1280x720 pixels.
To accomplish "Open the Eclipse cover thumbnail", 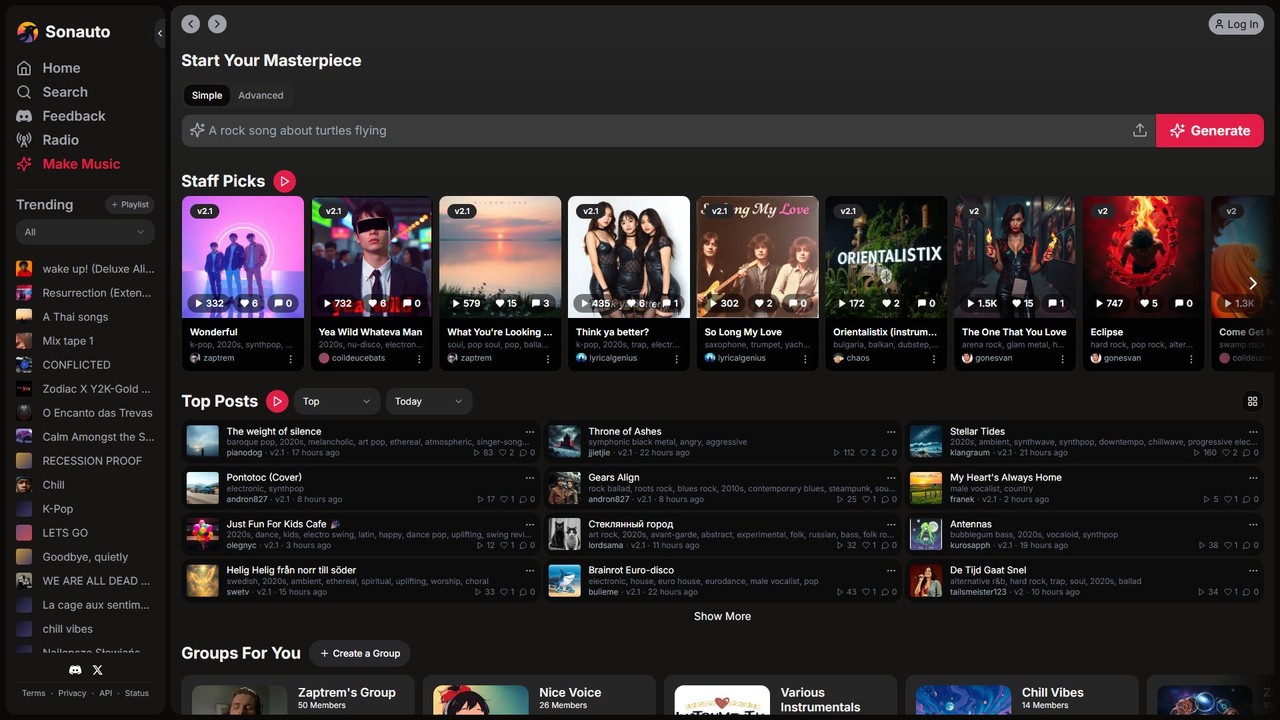I will [1144, 257].
